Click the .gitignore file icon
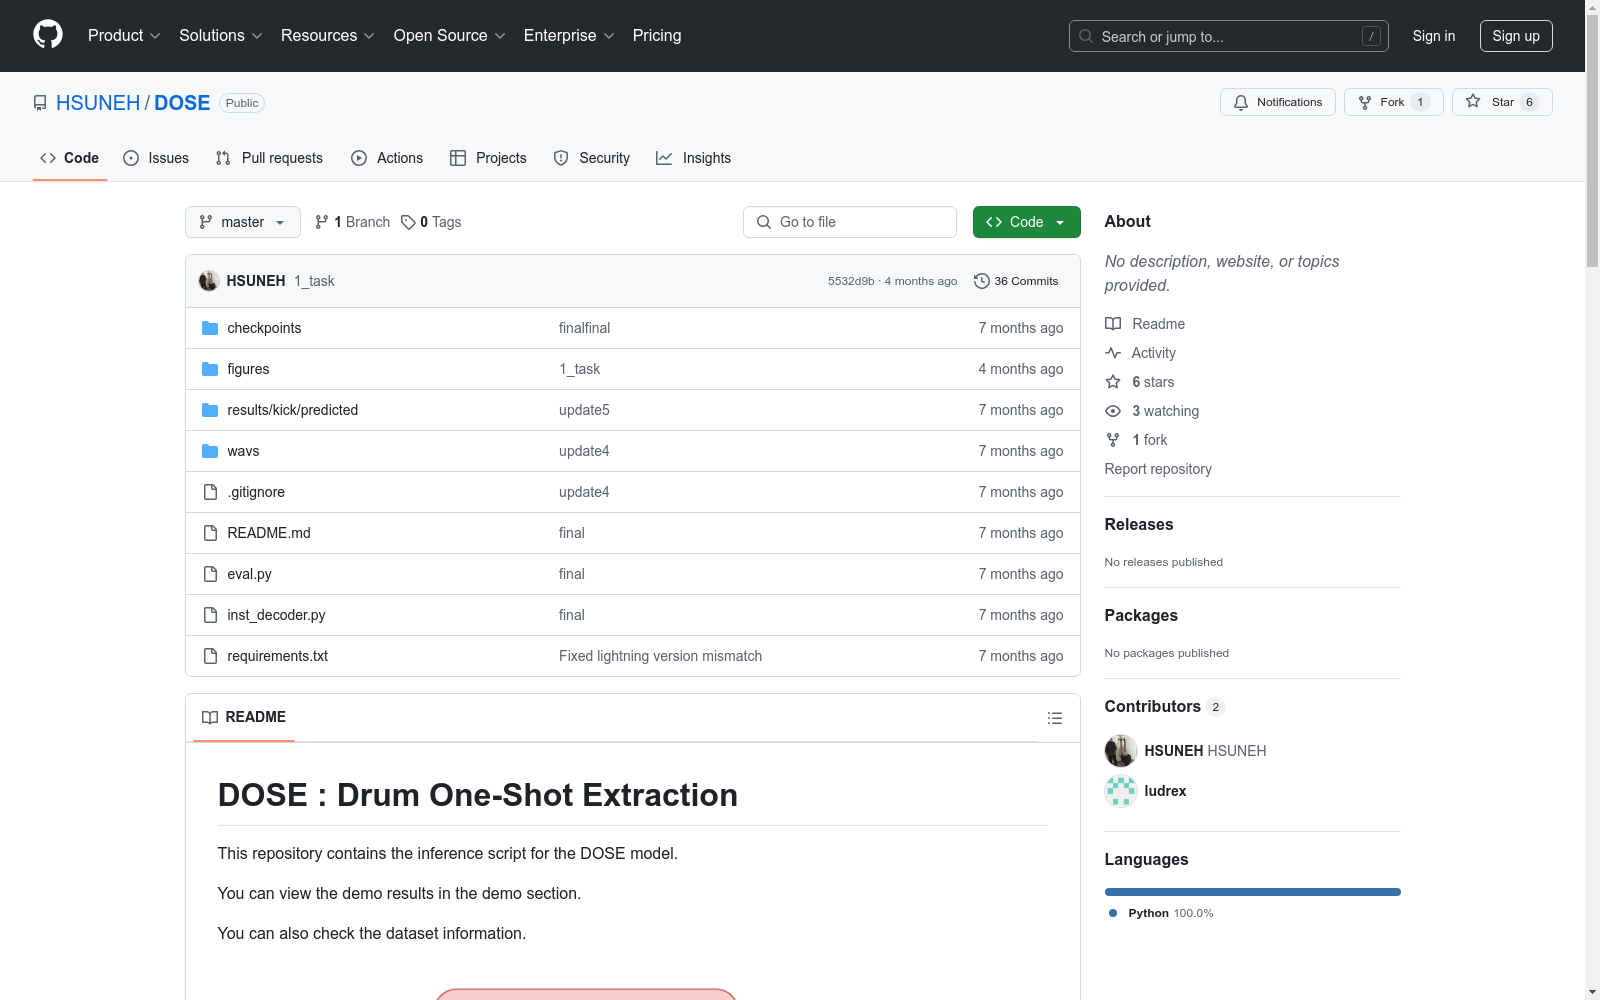Viewport: 1600px width, 1000px height. (x=210, y=492)
